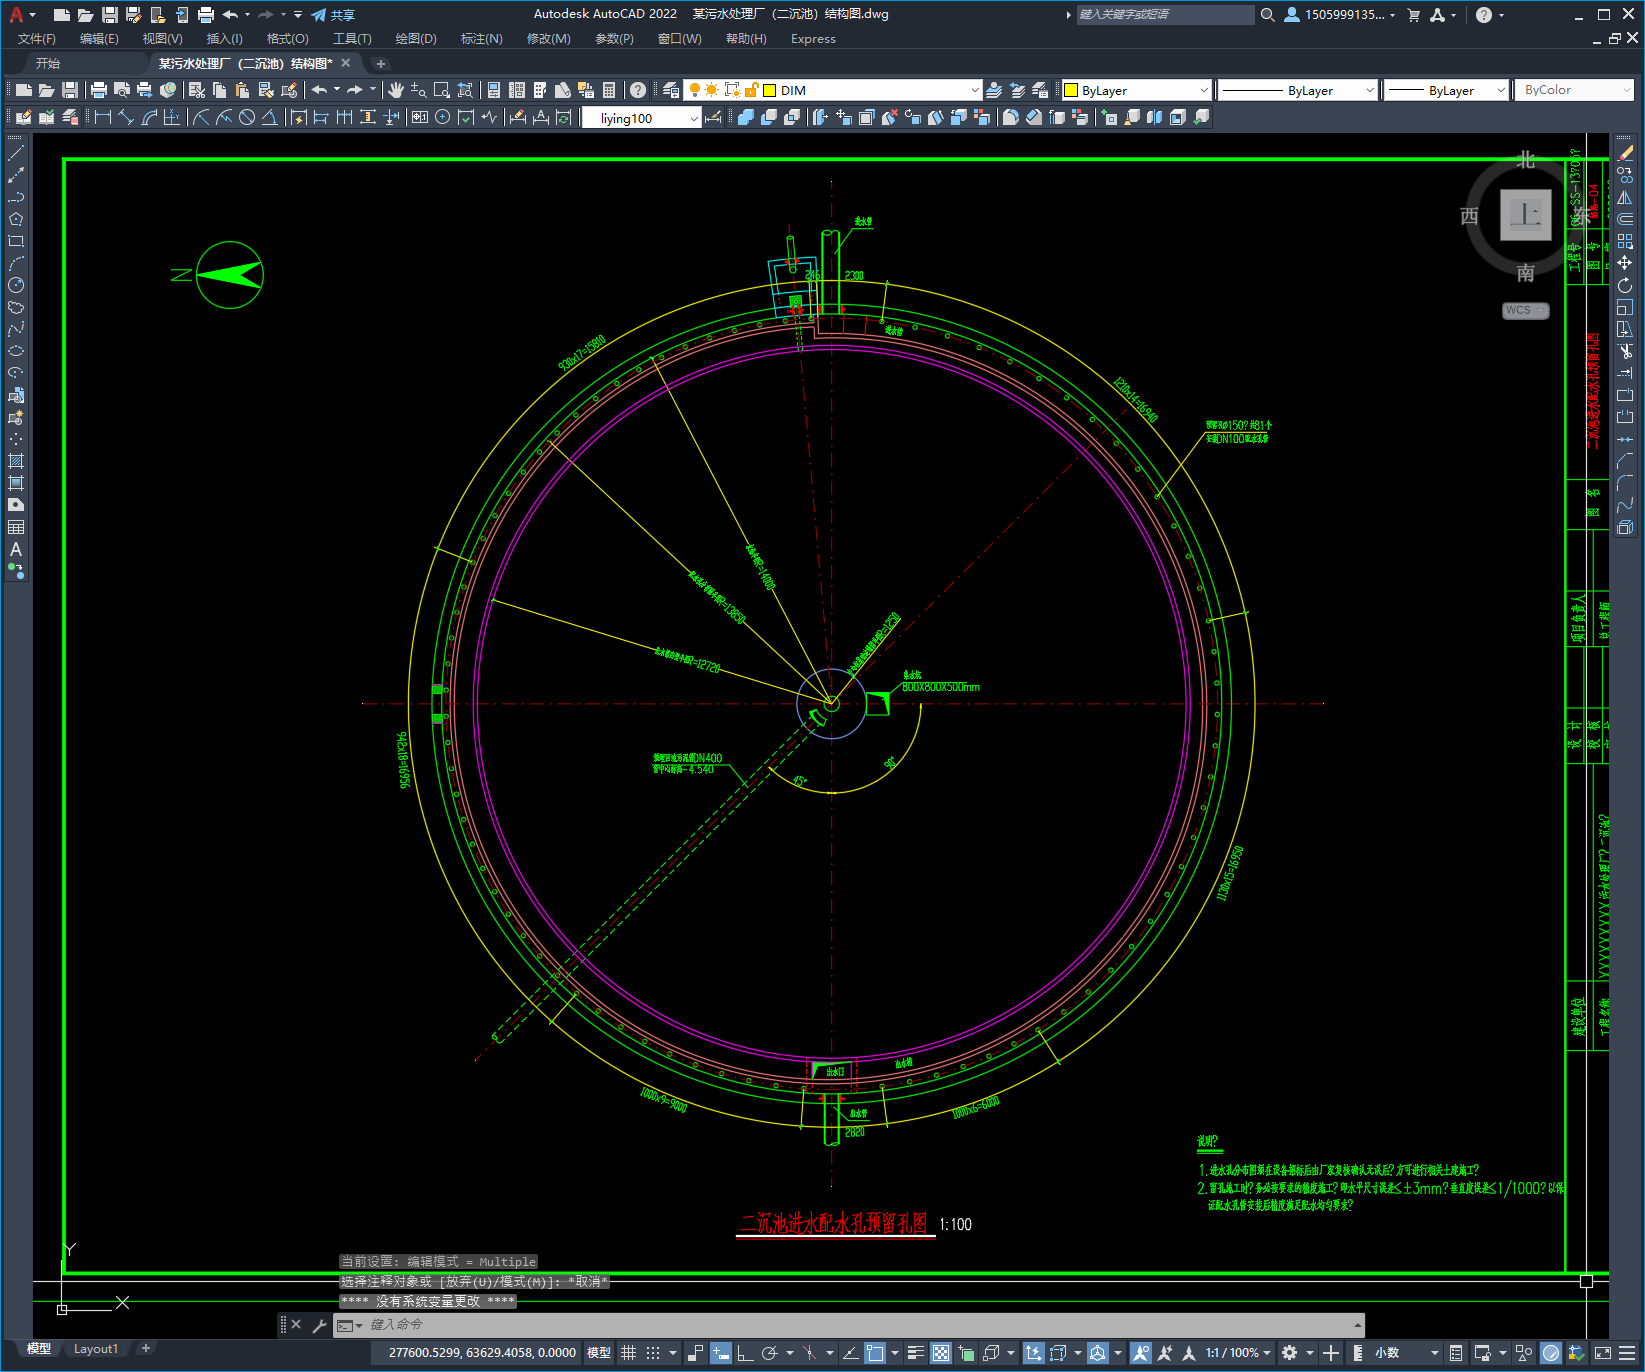The width and height of the screenshot is (1645, 1372).
Task: Toggle hardware acceleration in status bar
Action: [1551, 1353]
